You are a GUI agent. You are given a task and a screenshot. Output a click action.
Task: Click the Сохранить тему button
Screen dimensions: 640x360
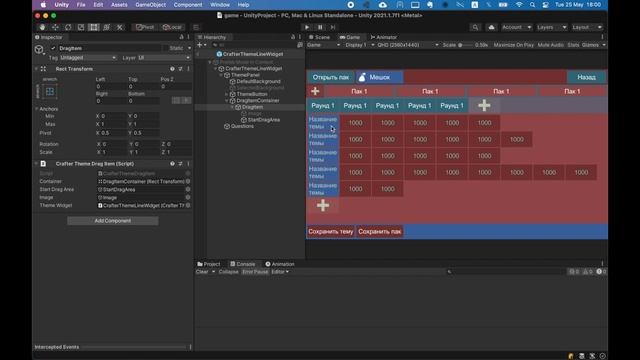click(331, 231)
